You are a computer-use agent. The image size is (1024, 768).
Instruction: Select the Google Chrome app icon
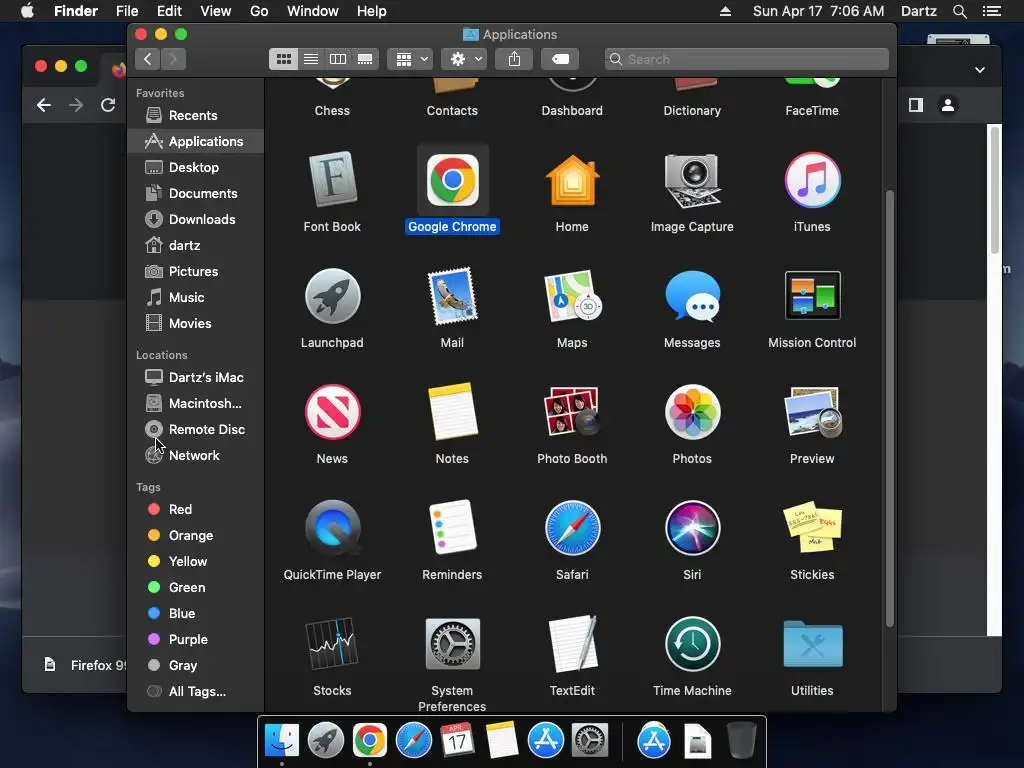[x=452, y=180]
